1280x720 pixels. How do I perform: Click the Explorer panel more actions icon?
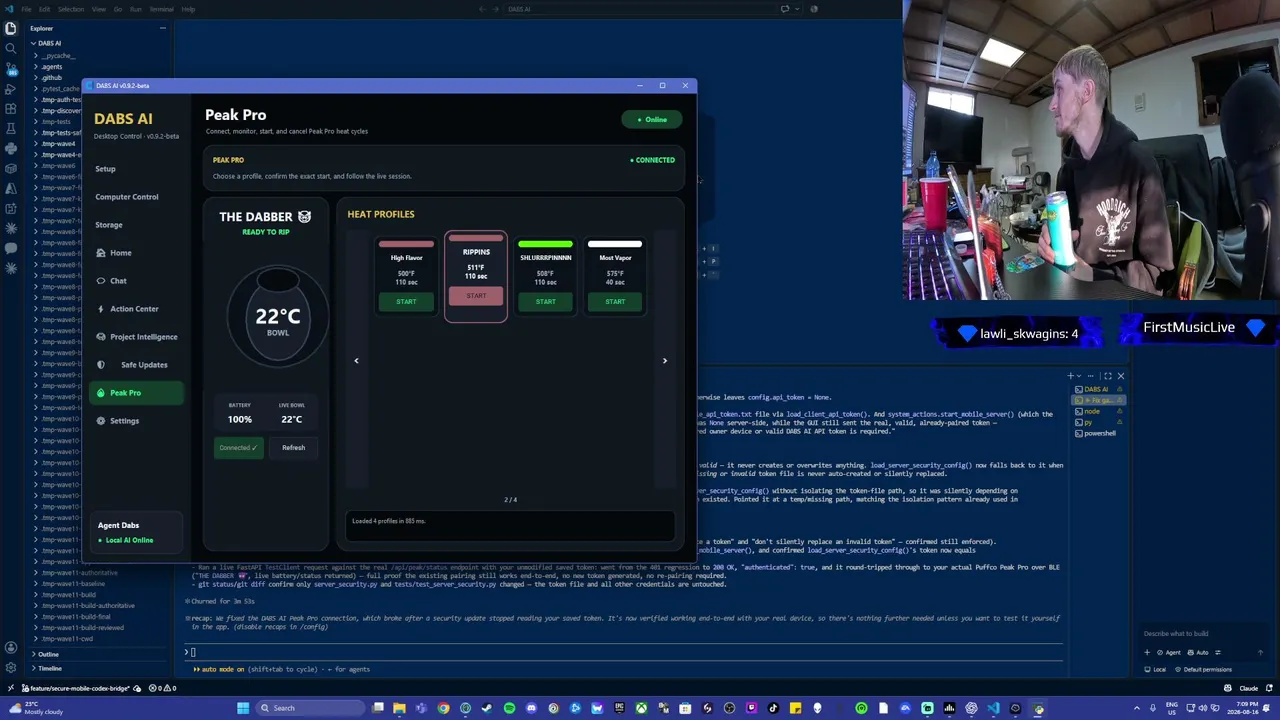tap(162, 28)
